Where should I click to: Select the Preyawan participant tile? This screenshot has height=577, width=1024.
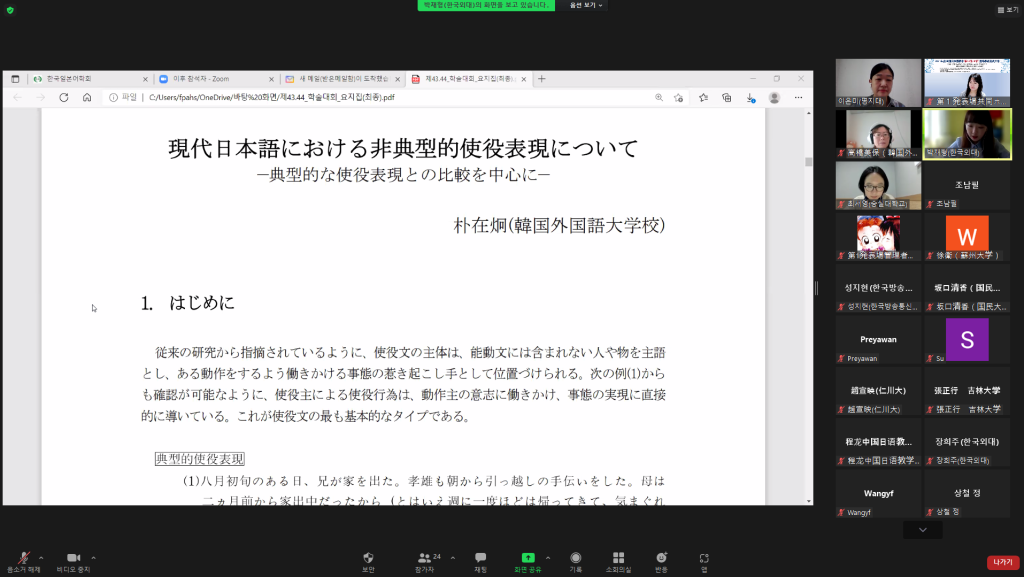878,340
